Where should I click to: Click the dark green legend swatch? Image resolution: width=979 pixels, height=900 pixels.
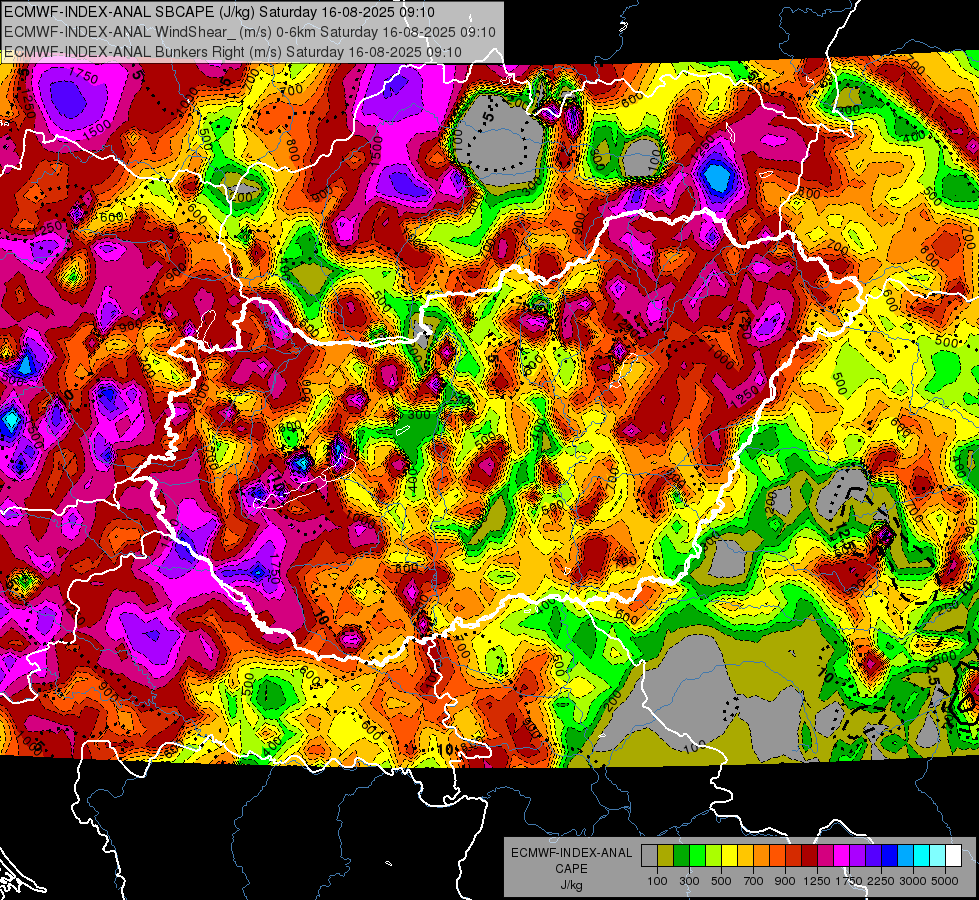click(x=681, y=855)
